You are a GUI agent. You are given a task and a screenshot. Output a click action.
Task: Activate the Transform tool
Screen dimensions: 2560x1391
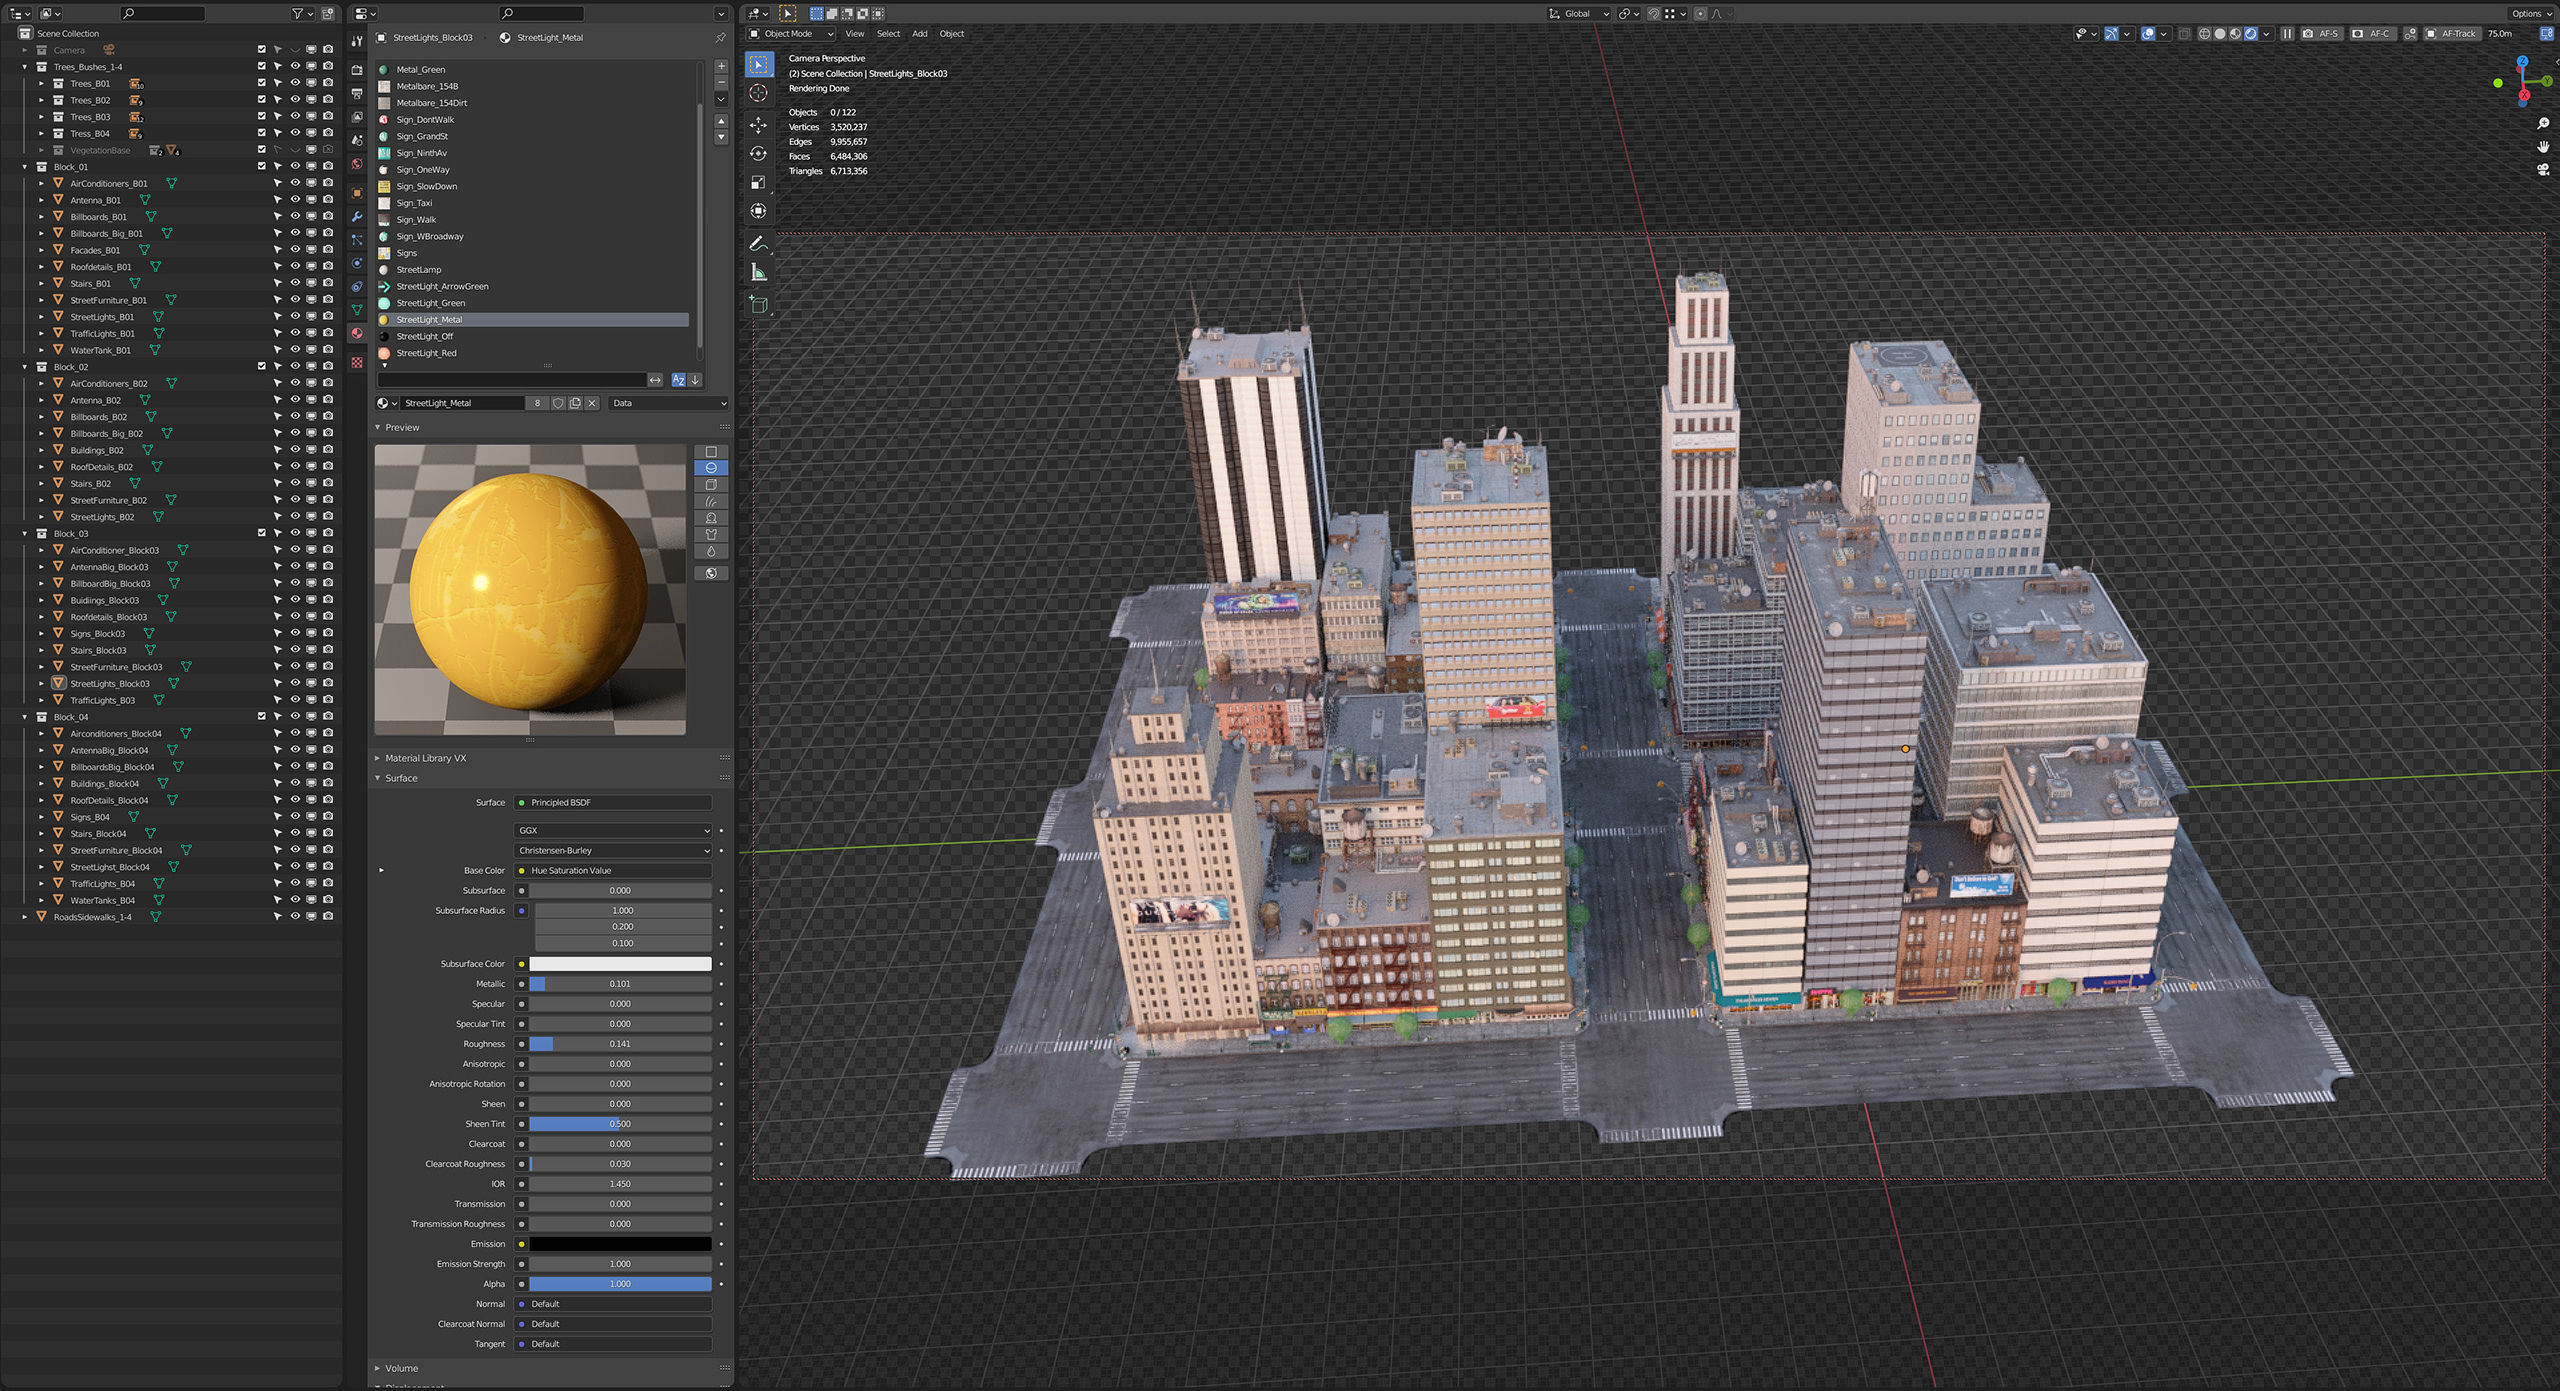coord(759,211)
